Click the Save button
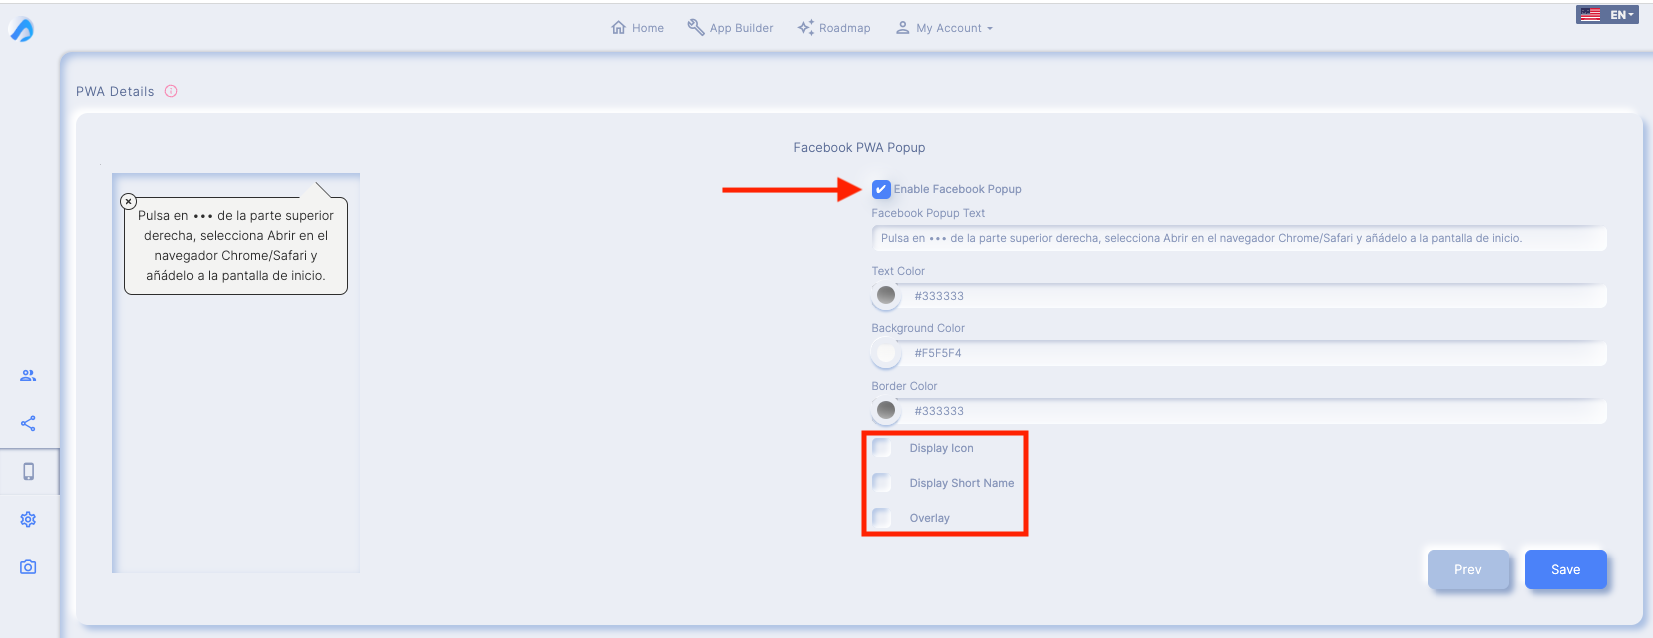 1566,569
